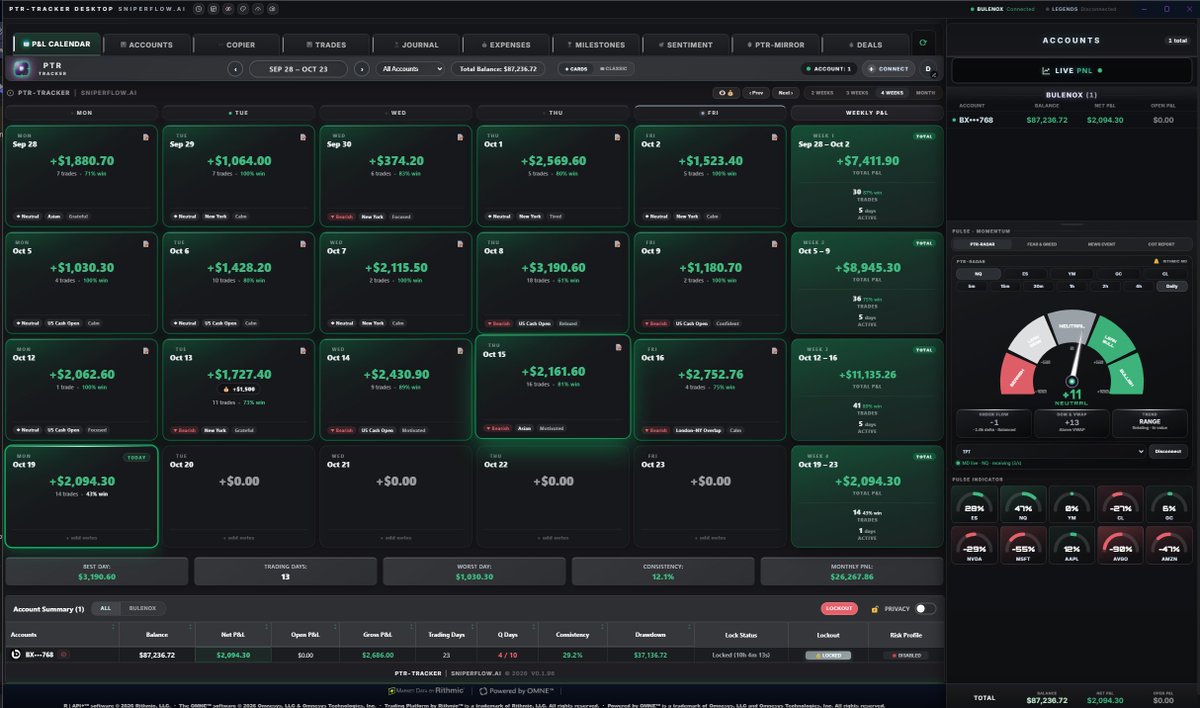This screenshot has width=1200, height=708.
Task: Select the 2 Weeks range option
Action: 822,92
